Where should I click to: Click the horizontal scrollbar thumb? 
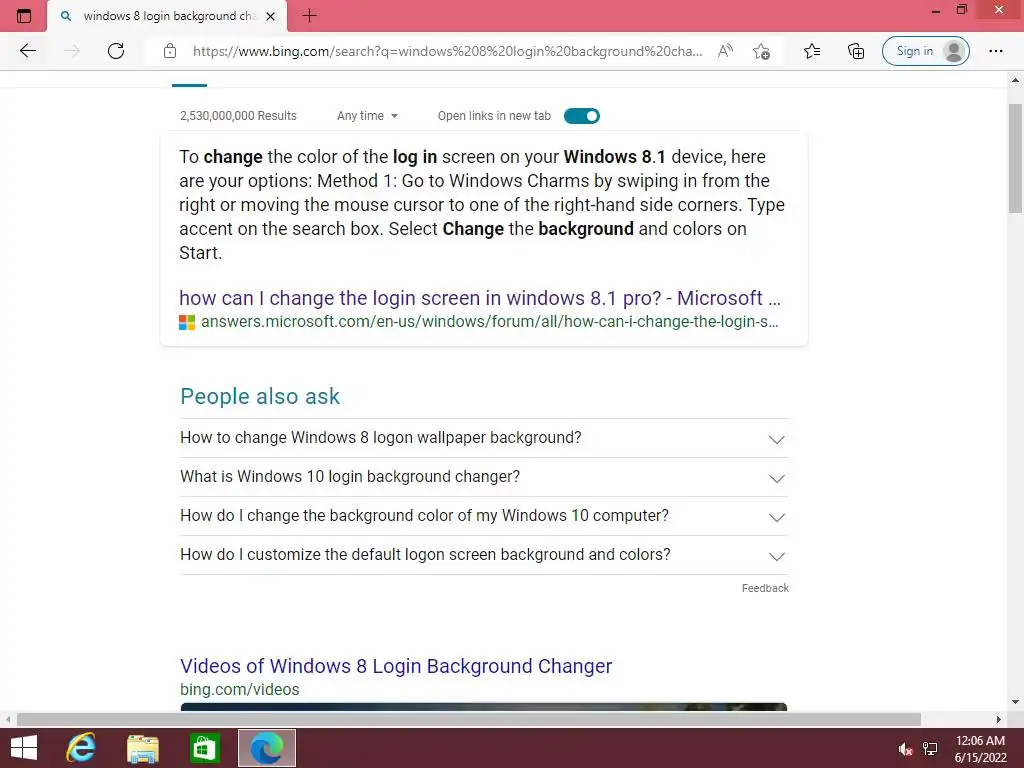click(469, 719)
